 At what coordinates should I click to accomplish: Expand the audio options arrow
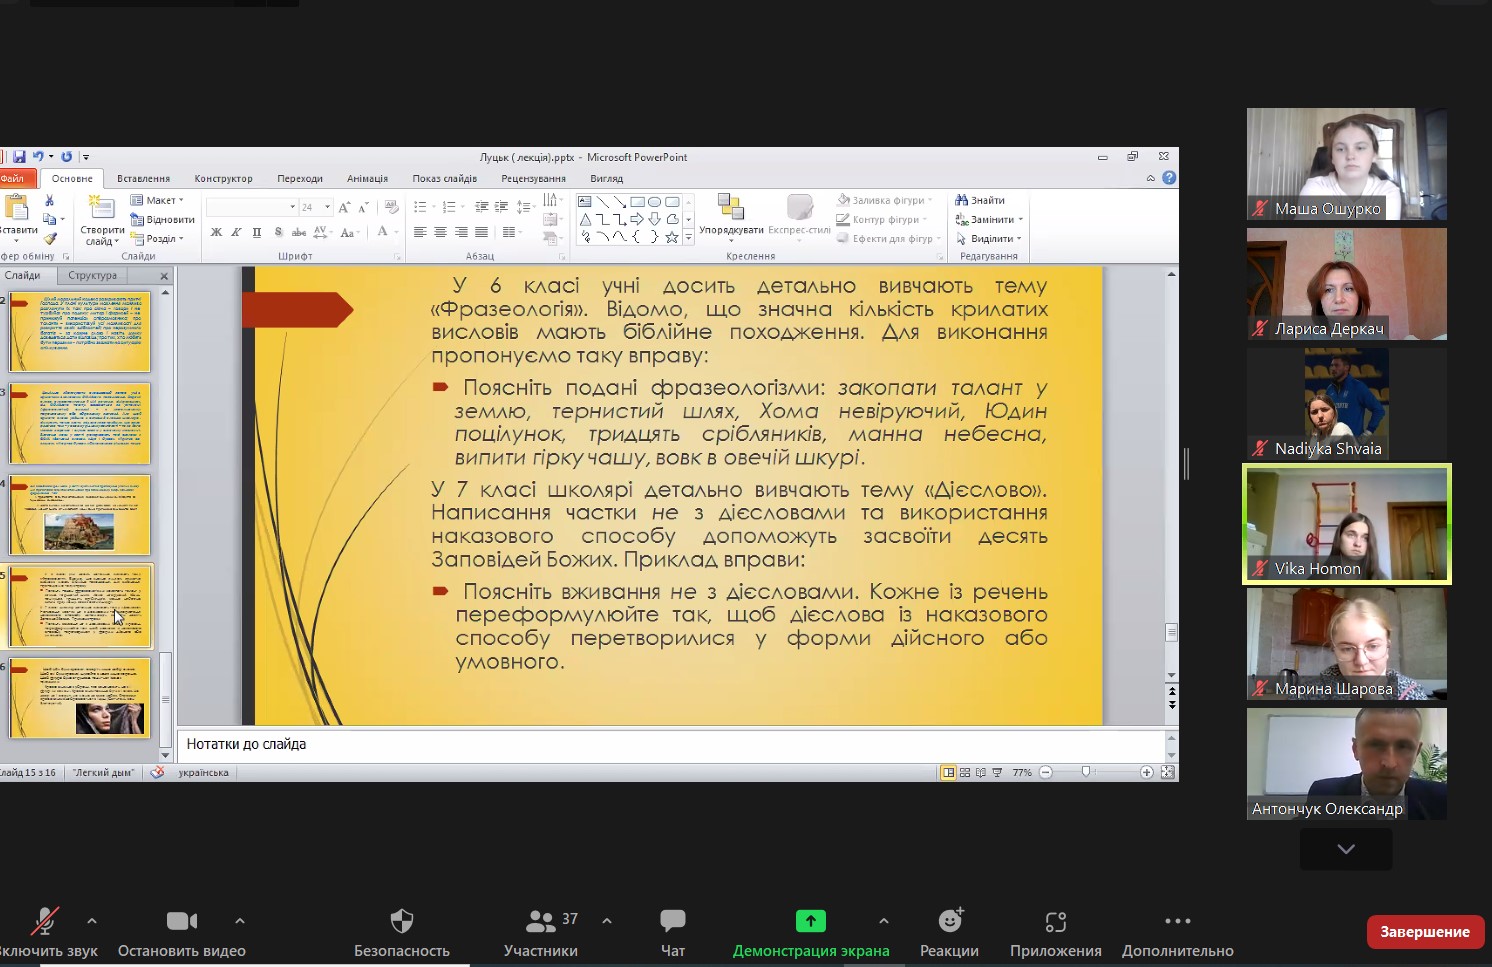tap(92, 921)
